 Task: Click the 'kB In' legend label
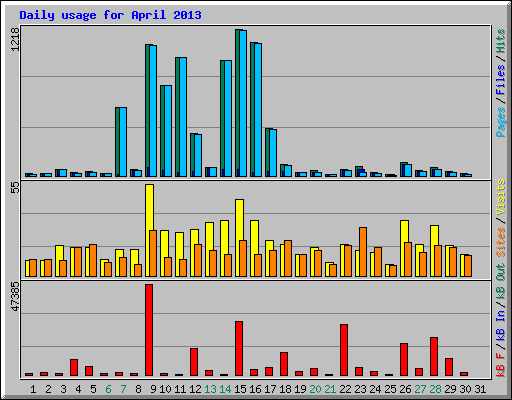tap(500, 325)
